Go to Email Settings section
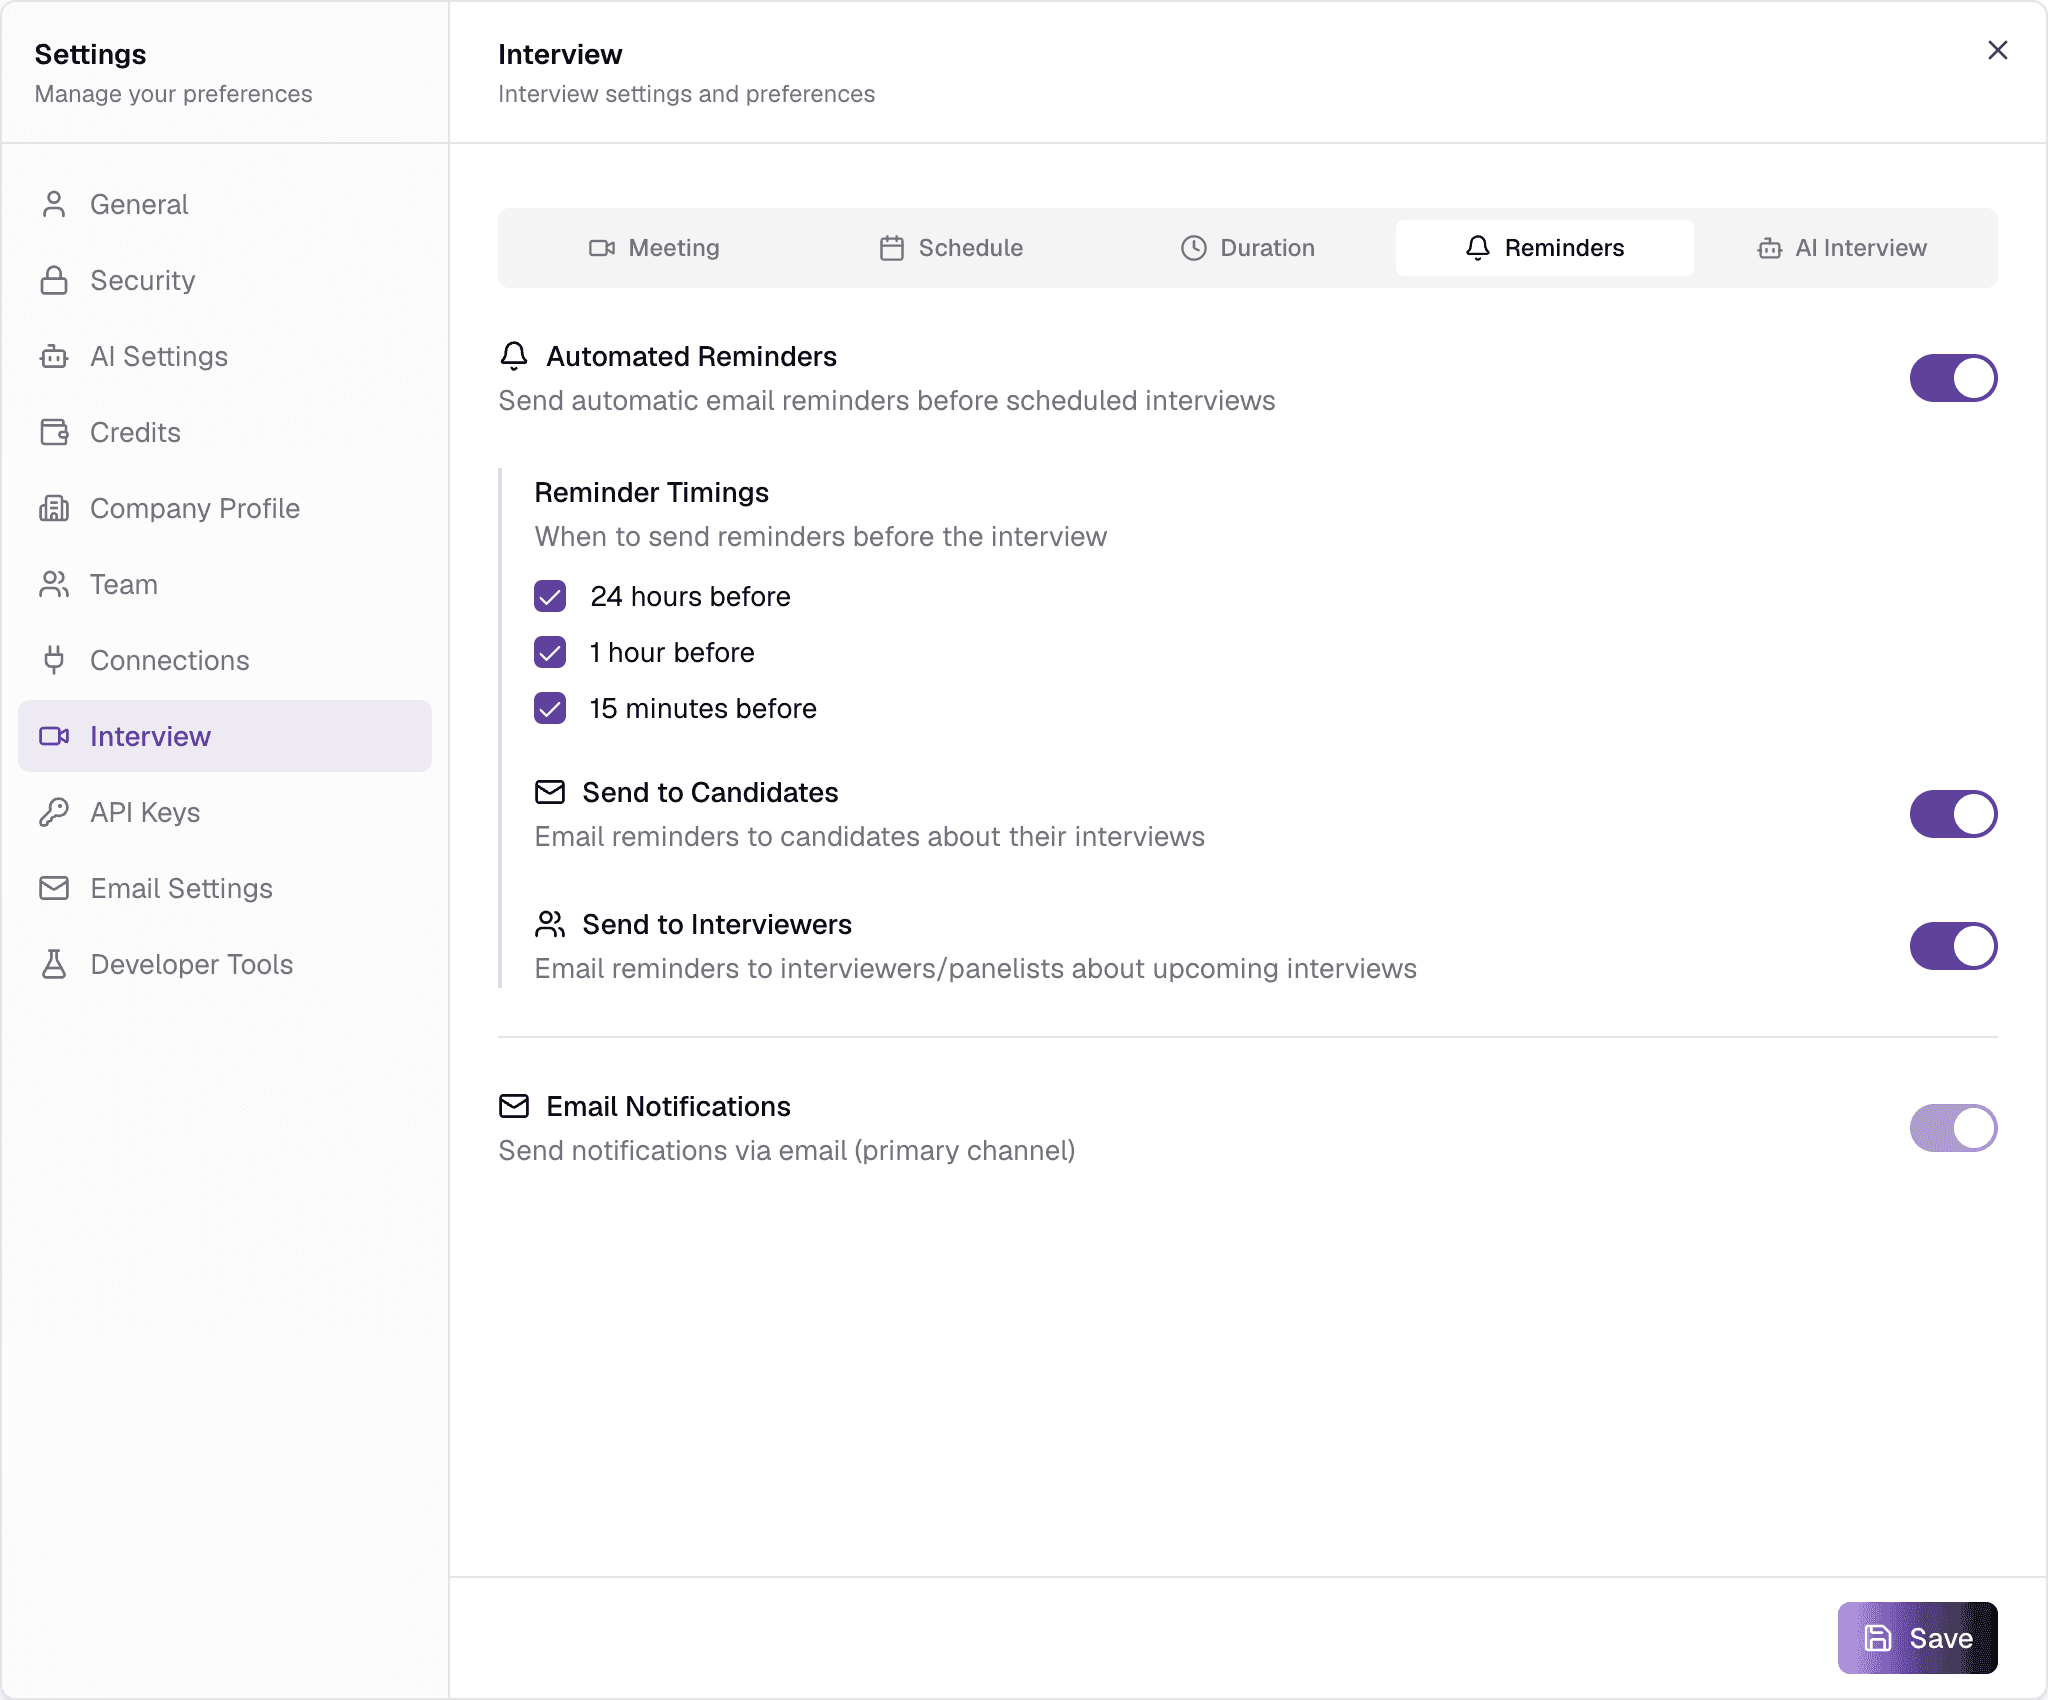Screen dimensions: 2048x1700 225,888
